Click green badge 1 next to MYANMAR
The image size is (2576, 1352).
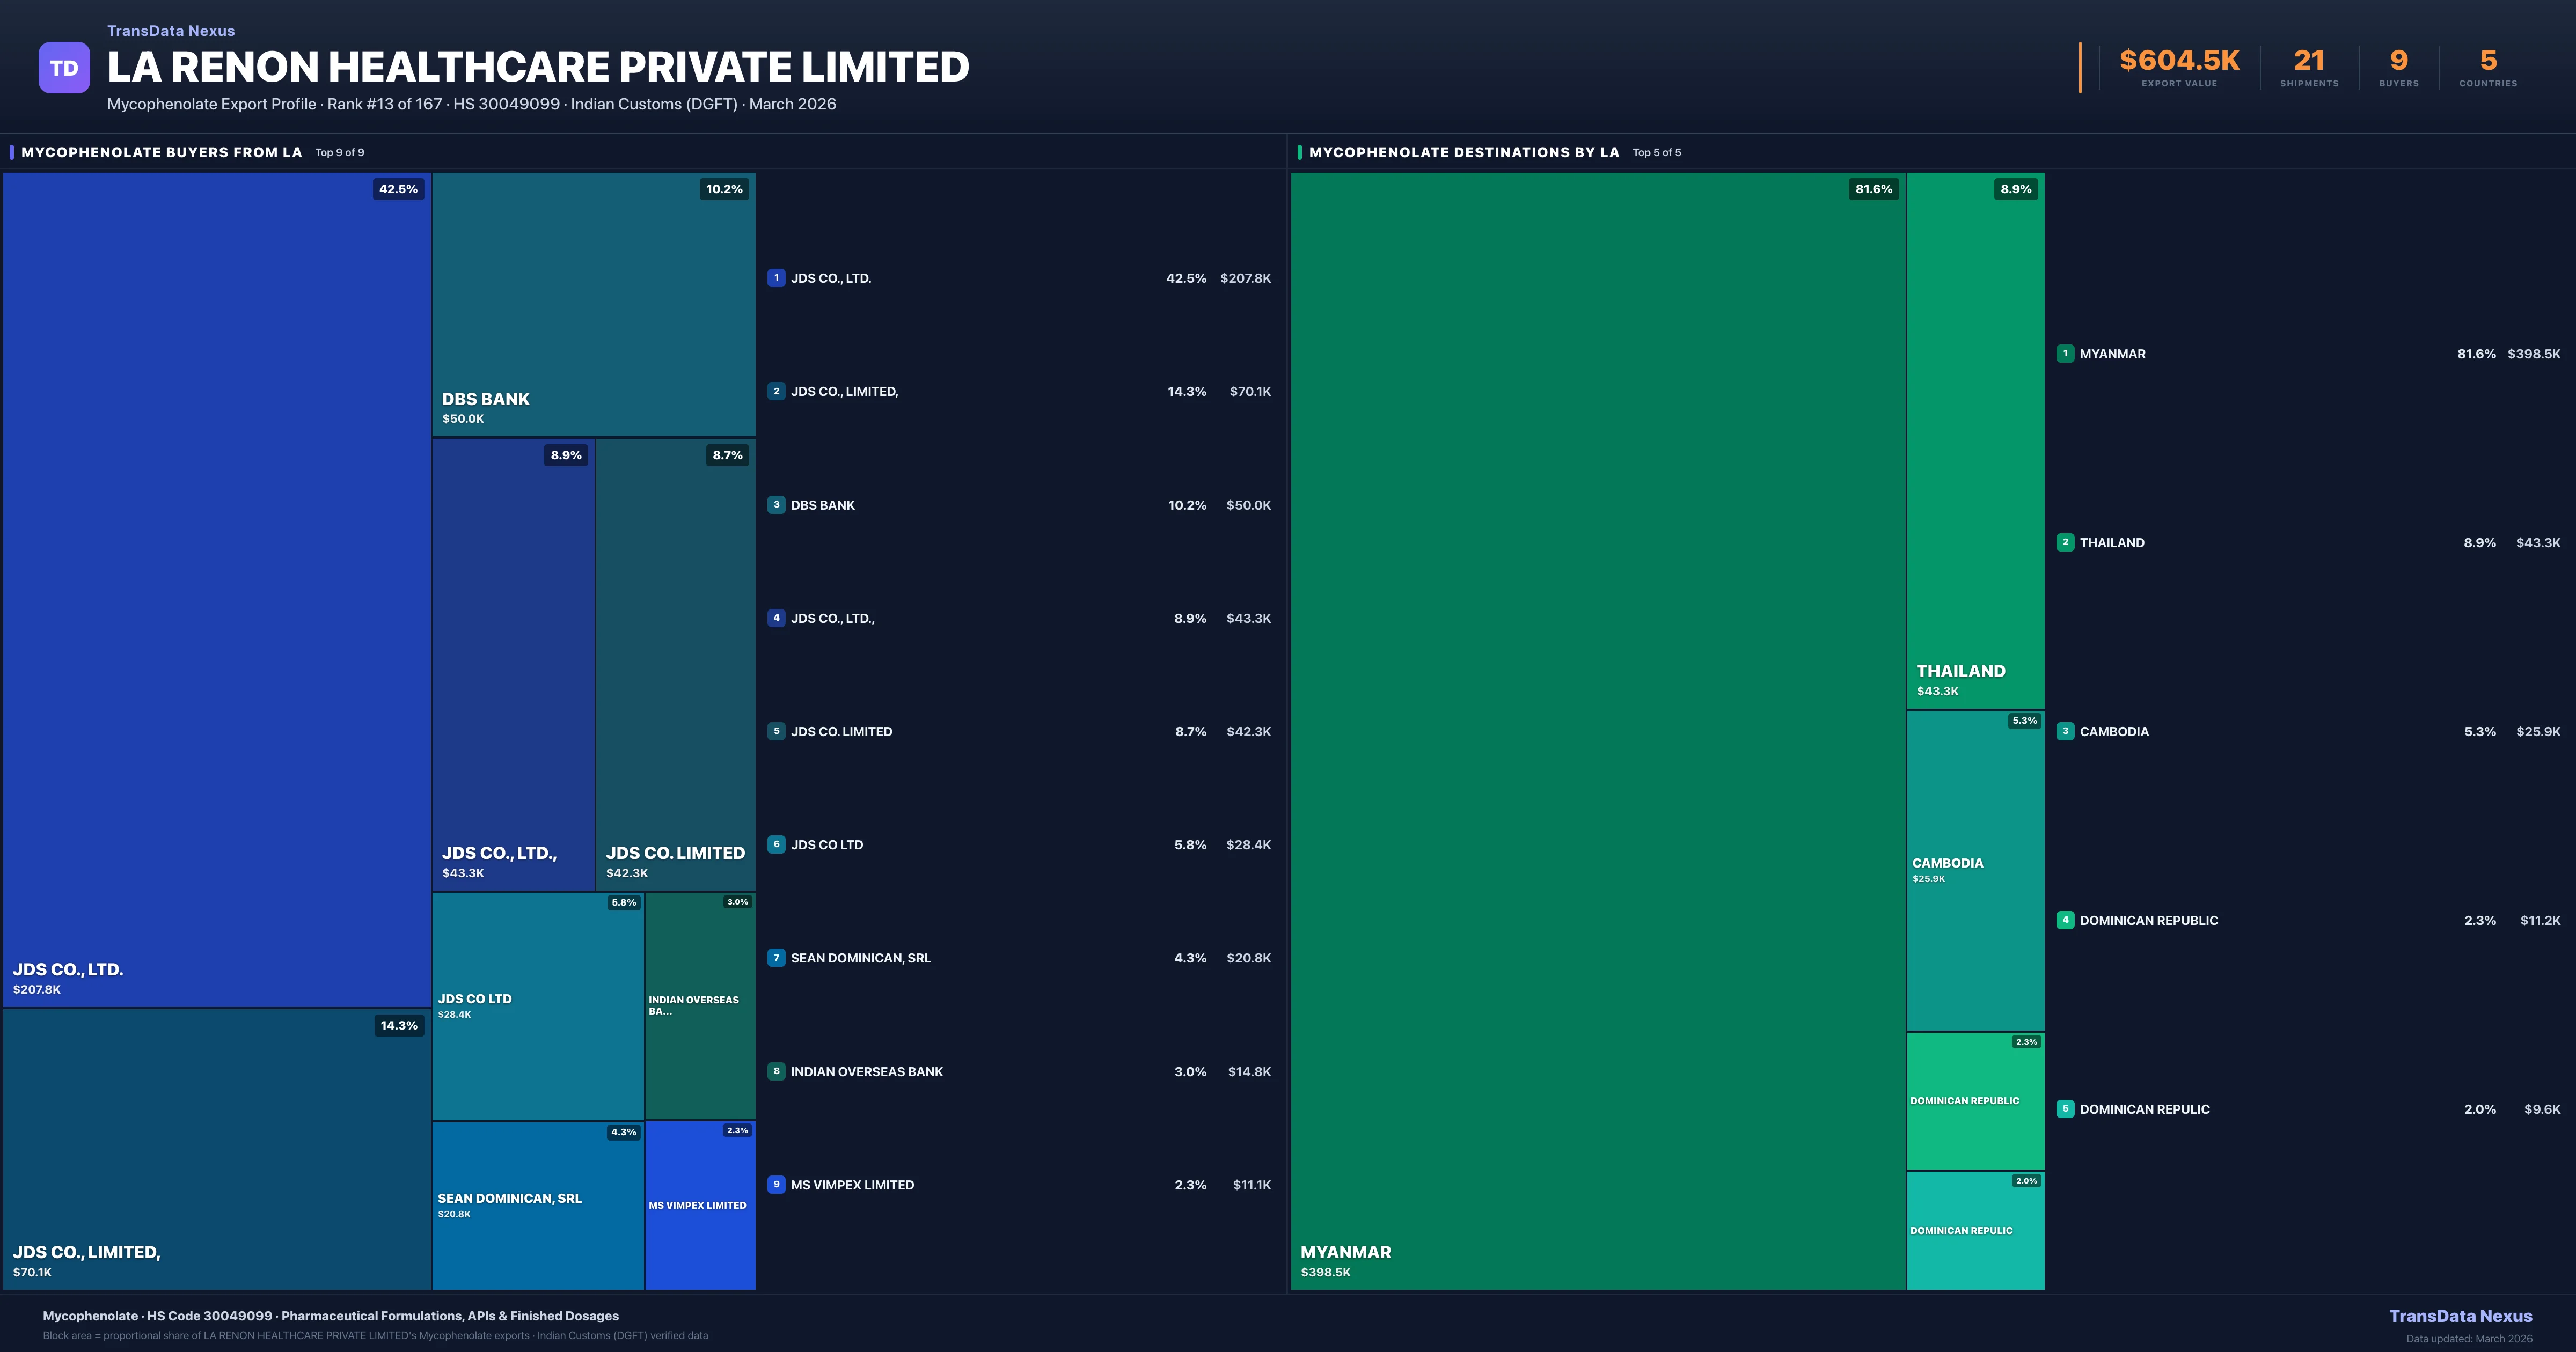pyautogui.click(x=2065, y=354)
